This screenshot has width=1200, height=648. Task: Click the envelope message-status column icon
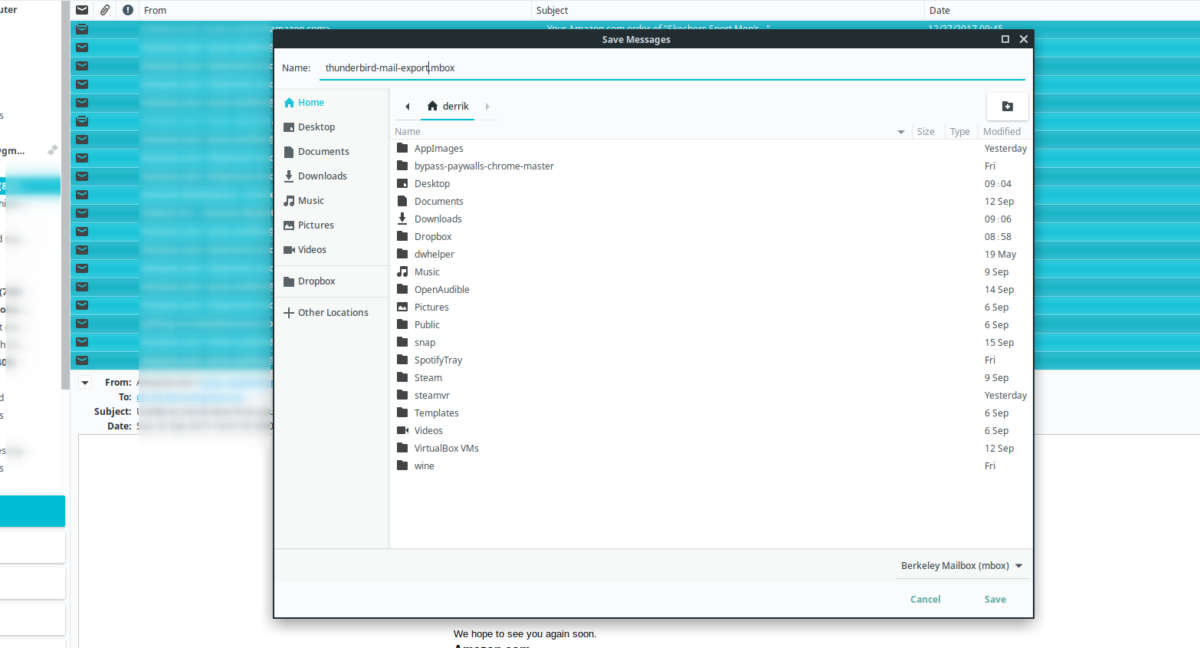(x=82, y=10)
